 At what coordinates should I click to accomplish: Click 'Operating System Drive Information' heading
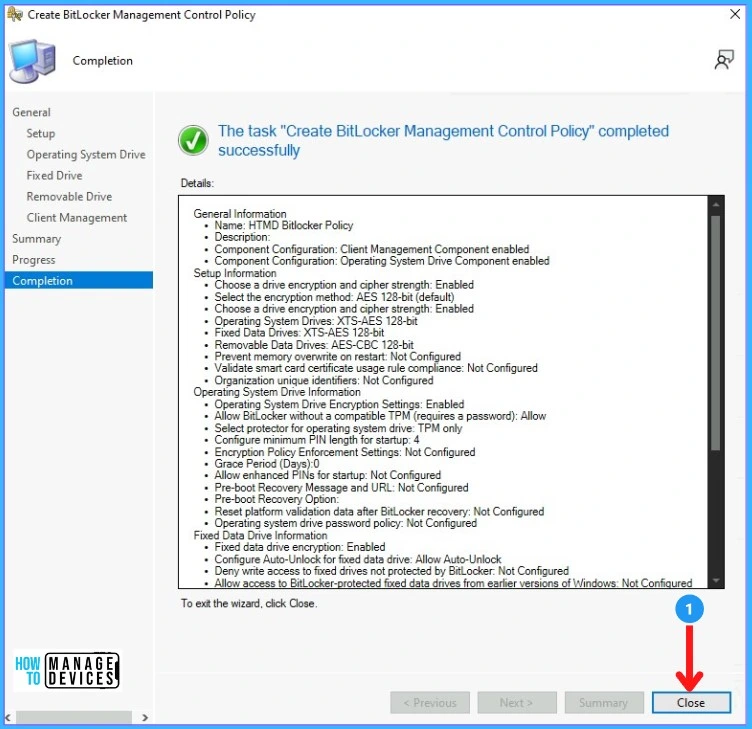pyautogui.click(x=277, y=392)
